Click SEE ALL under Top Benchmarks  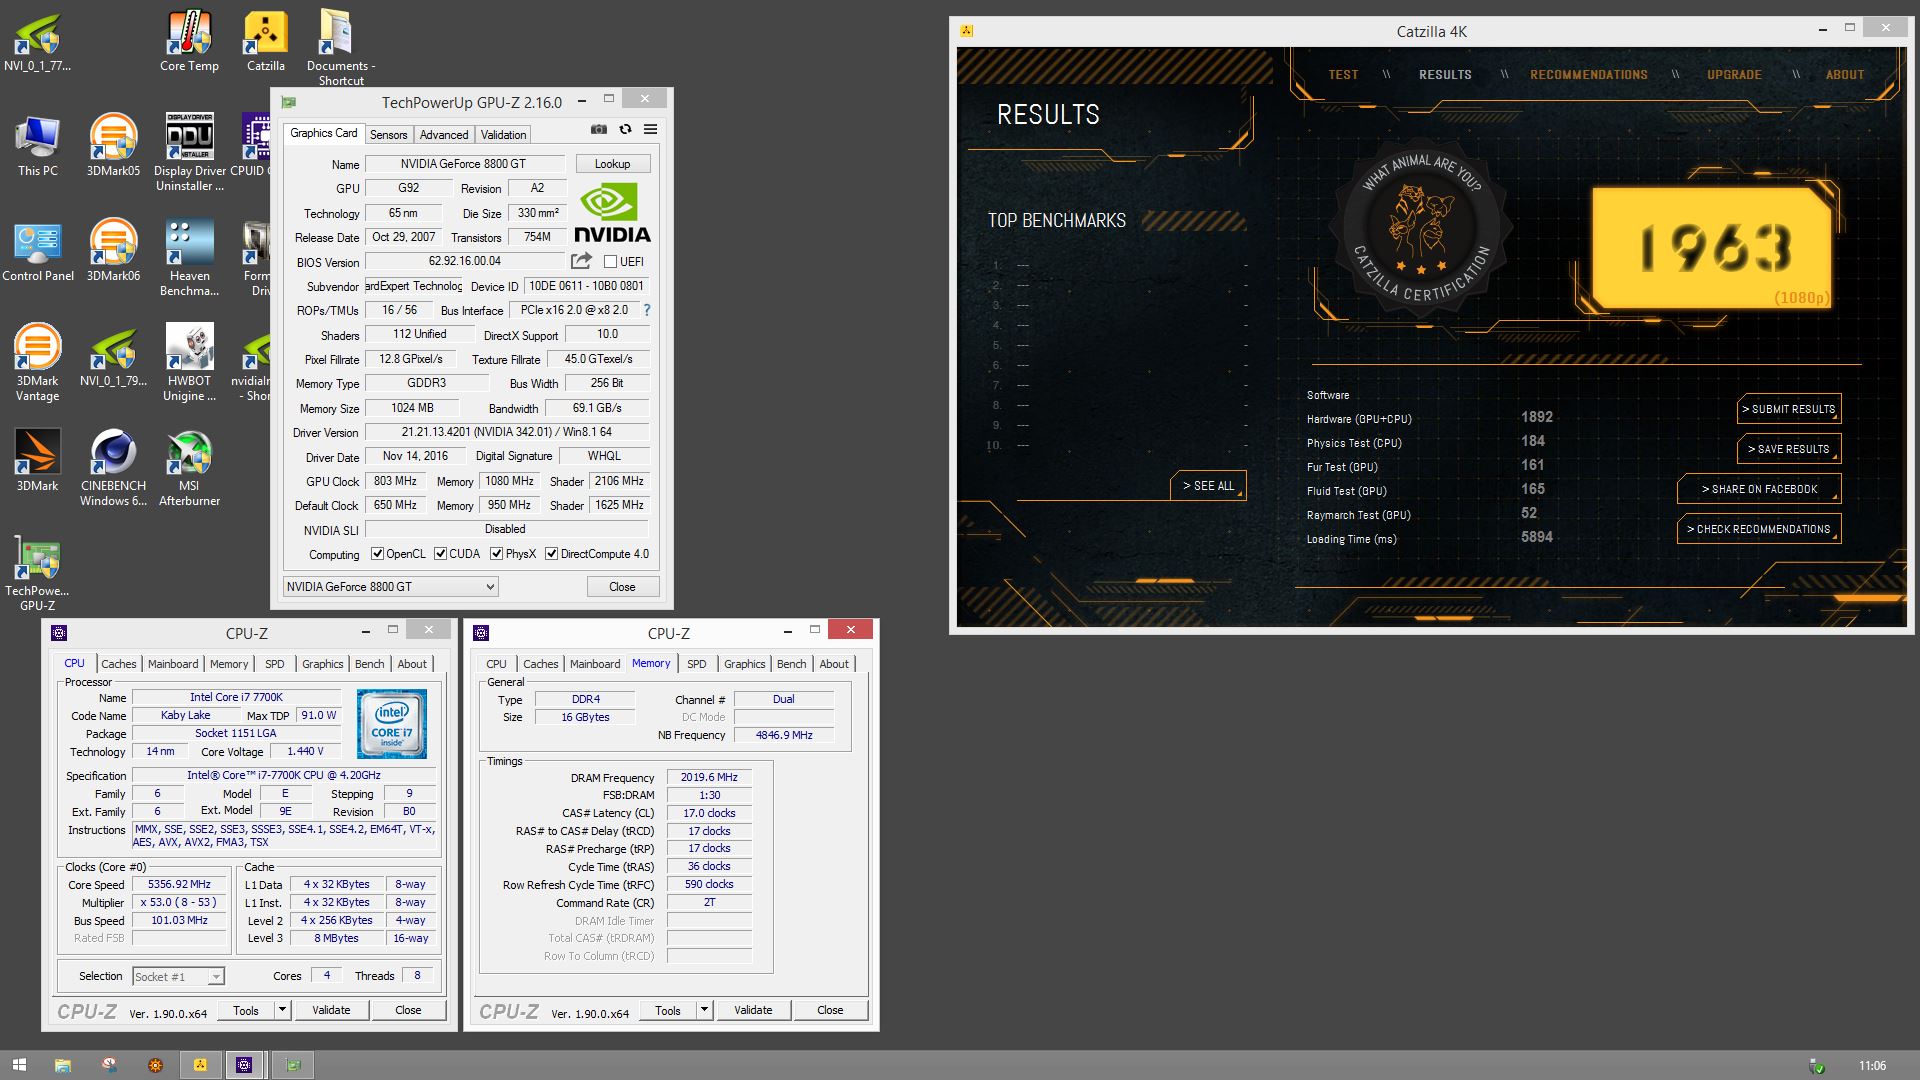(x=1208, y=486)
